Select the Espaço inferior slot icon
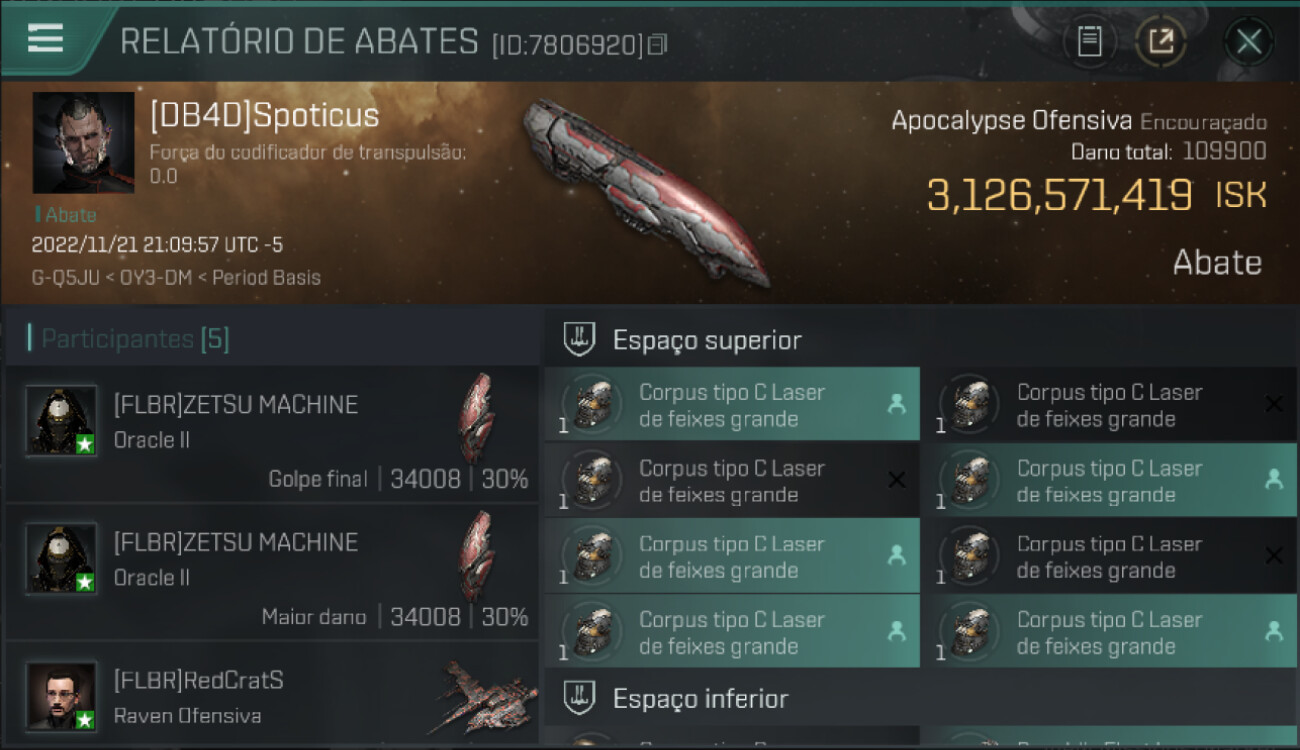Viewport: 1300px width, 750px height. coord(580,698)
